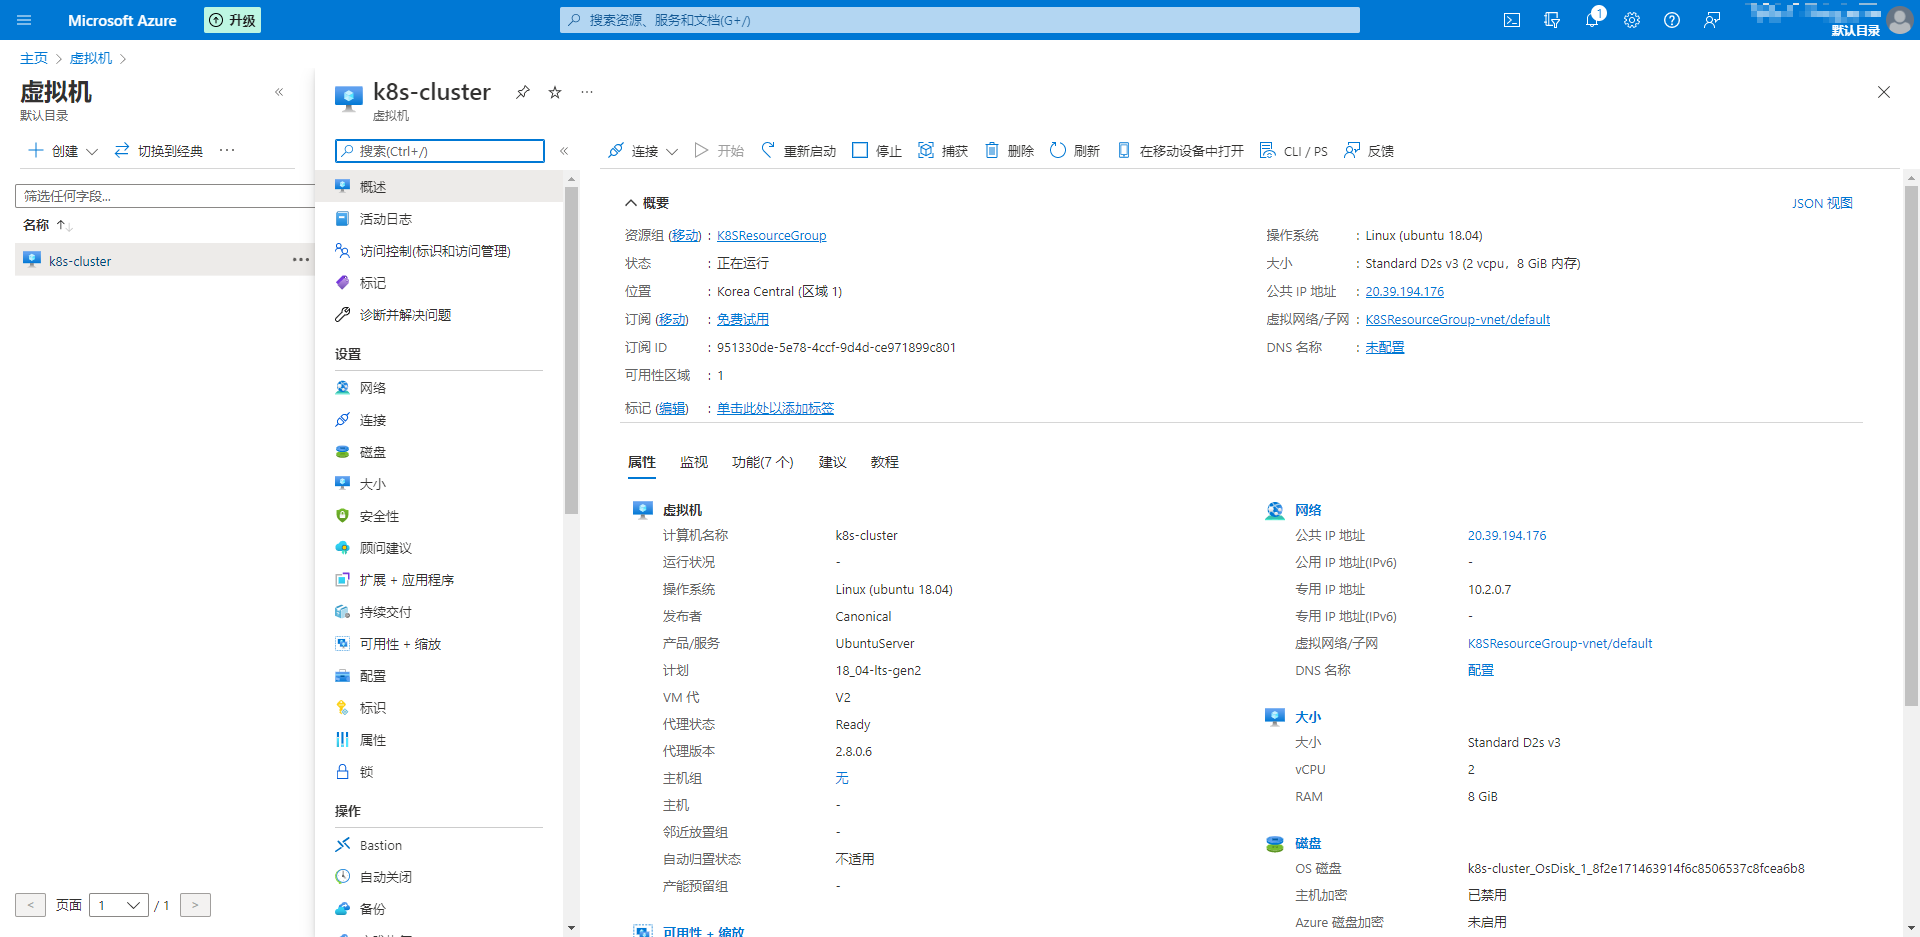This screenshot has height=937, width=1920.
Task: Open more options next to k8s-cluster title
Action: point(587,92)
